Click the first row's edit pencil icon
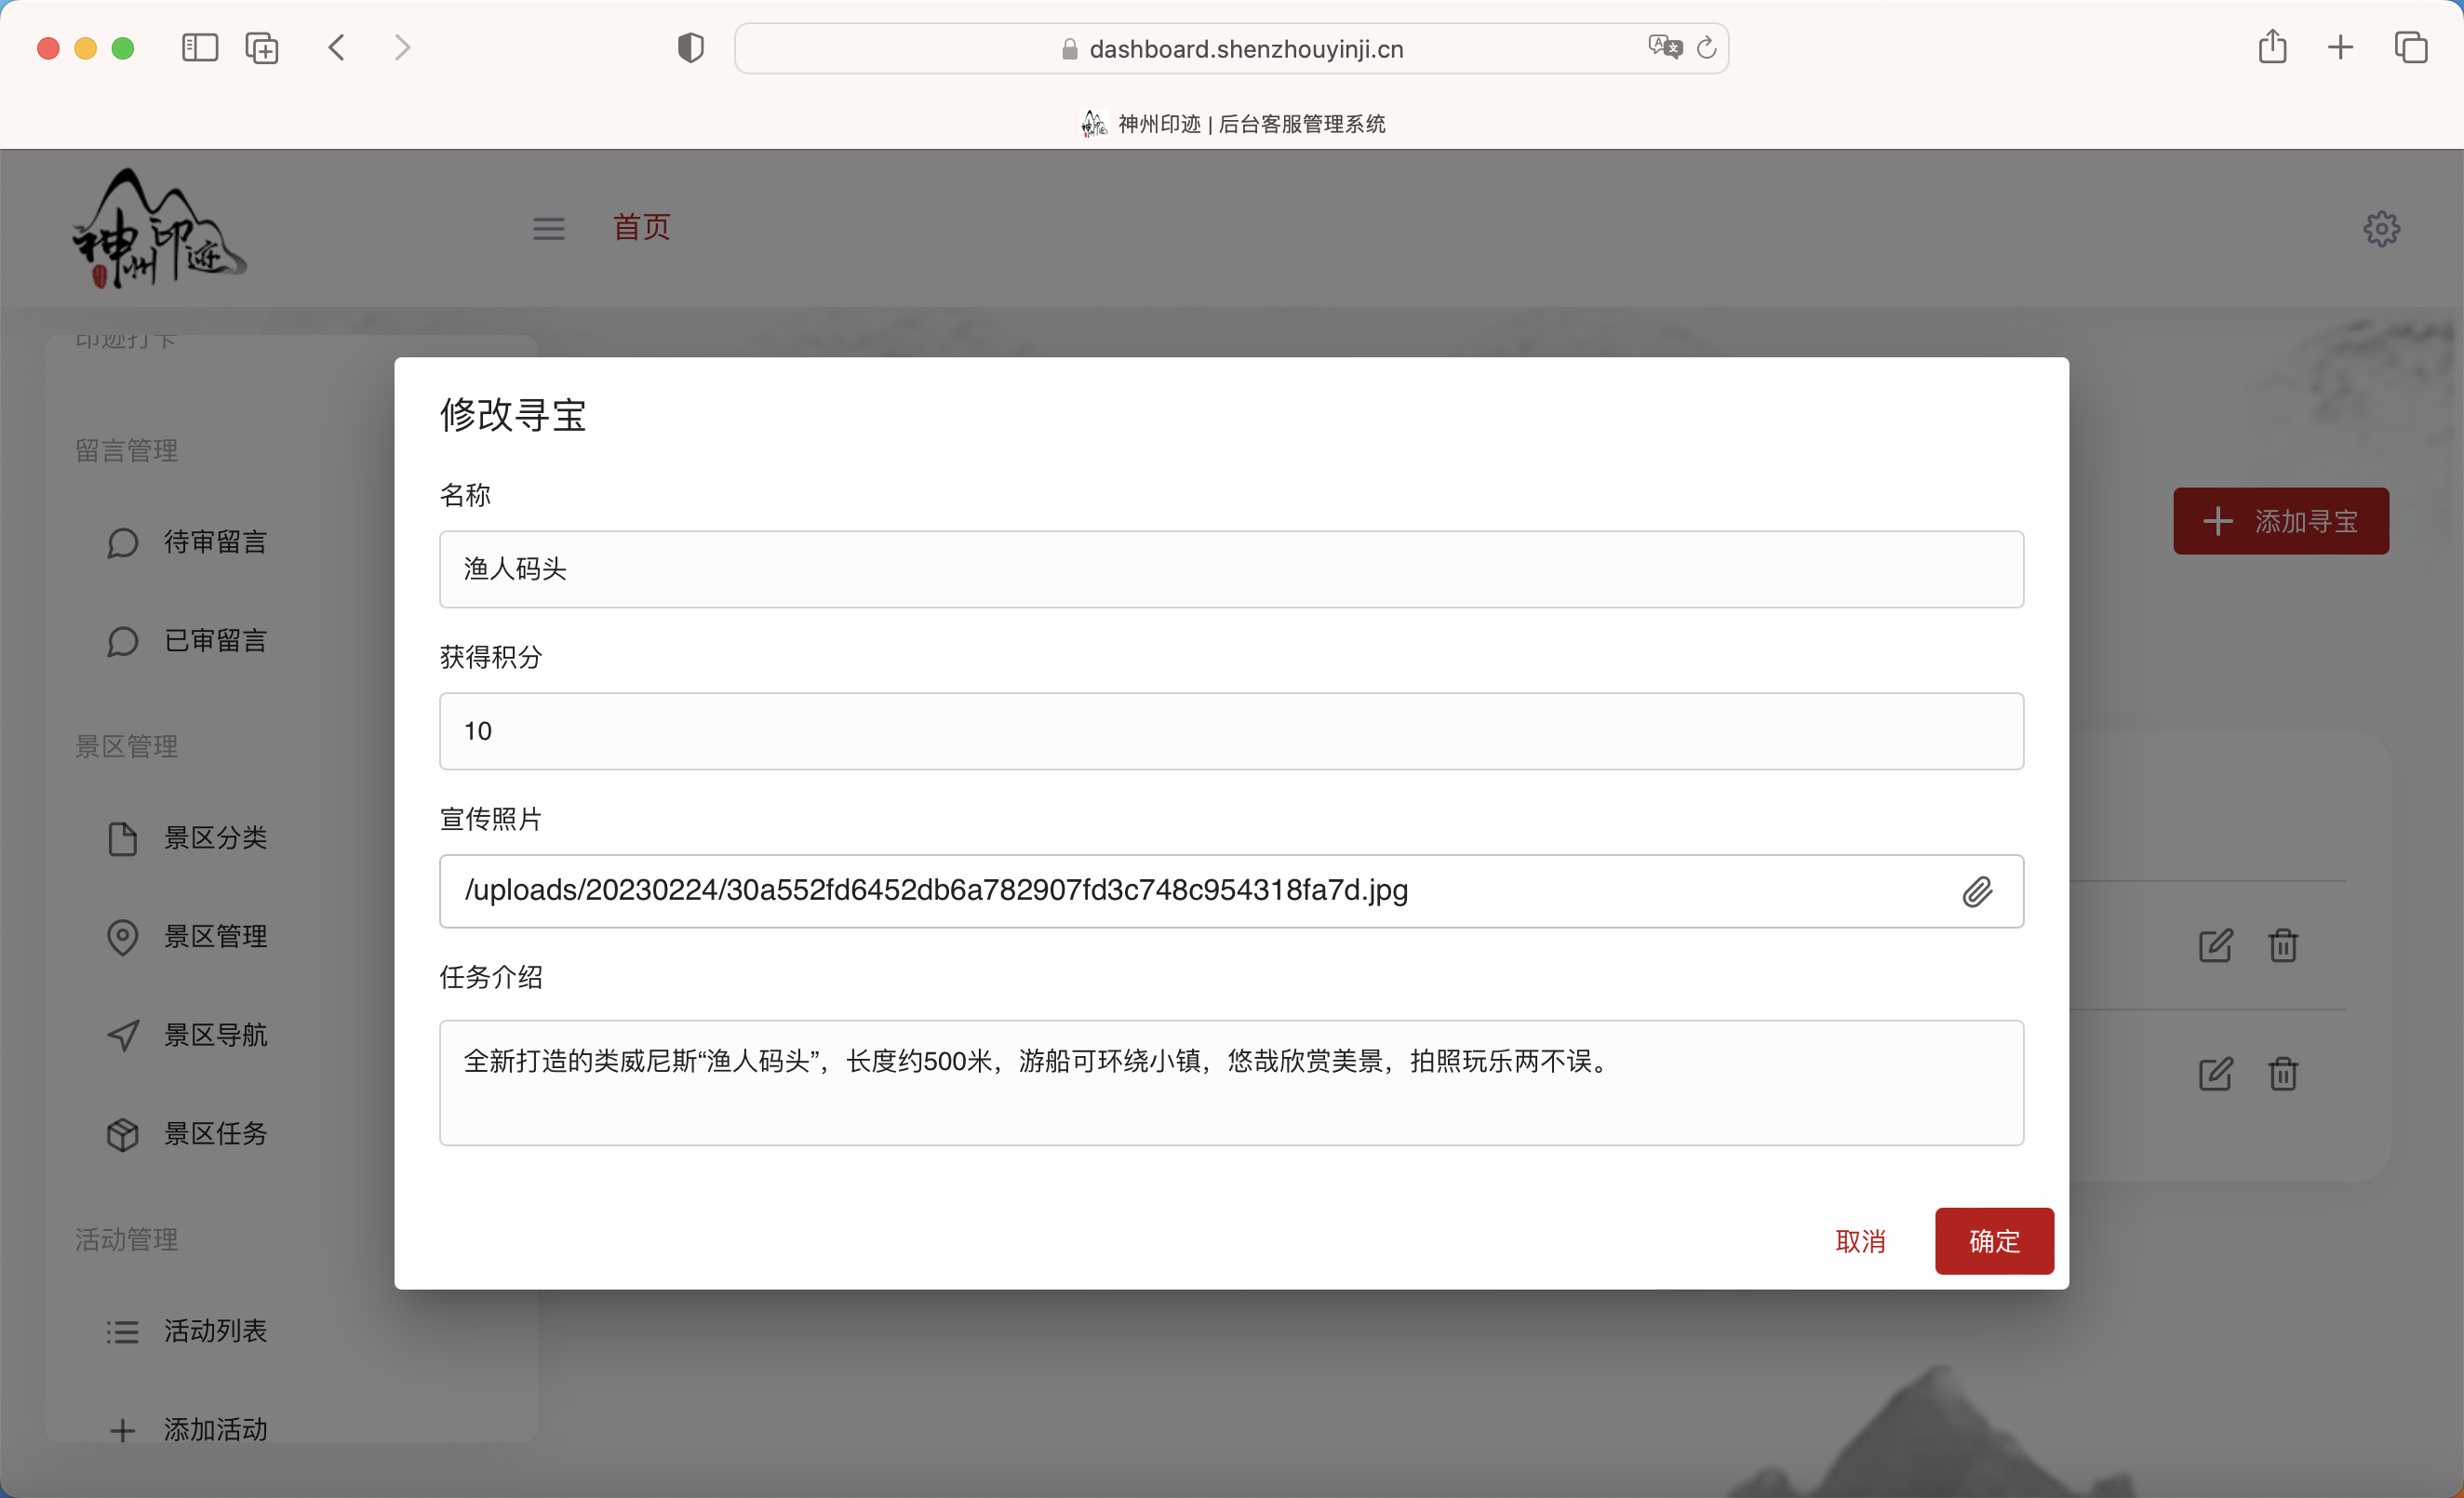Image resolution: width=2464 pixels, height=1498 pixels. 2215,945
